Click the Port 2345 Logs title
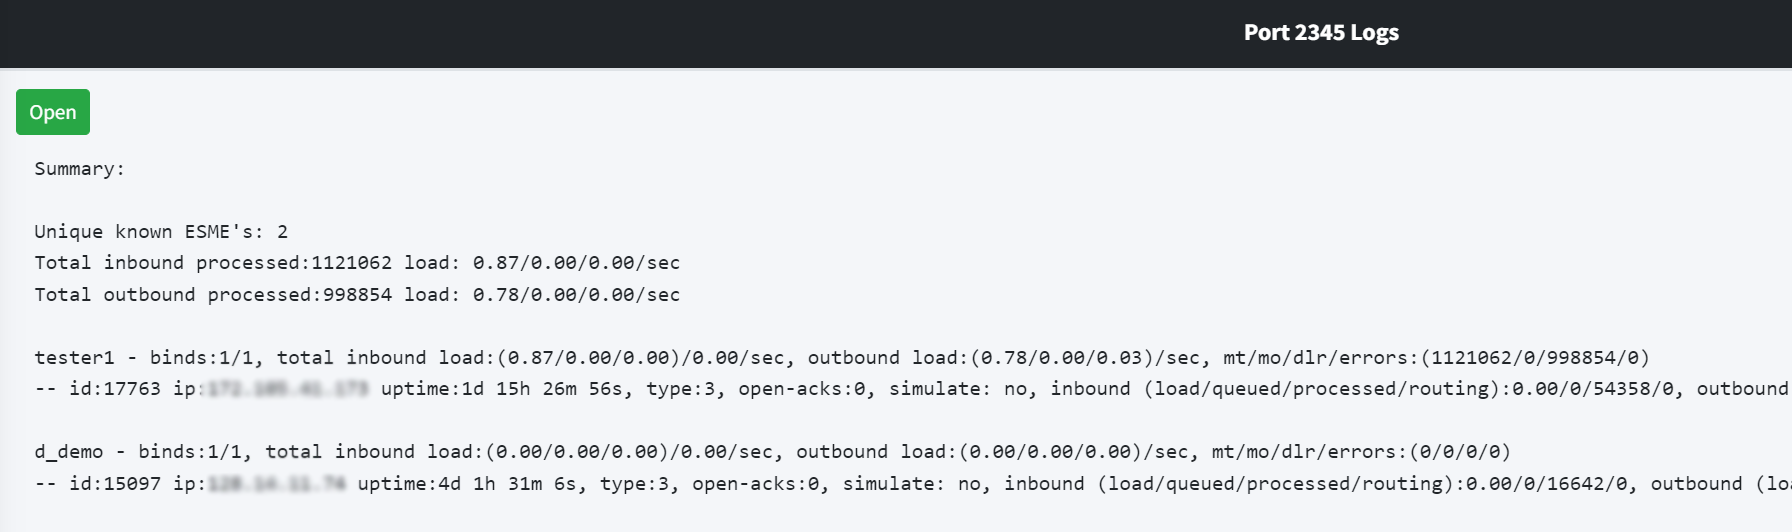Image resolution: width=1792 pixels, height=532 pixels. coord(1321,33)
